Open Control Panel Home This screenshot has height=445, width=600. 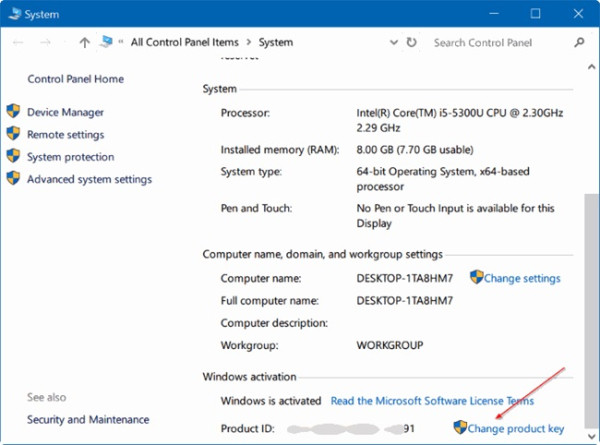[x=76, y=79]
